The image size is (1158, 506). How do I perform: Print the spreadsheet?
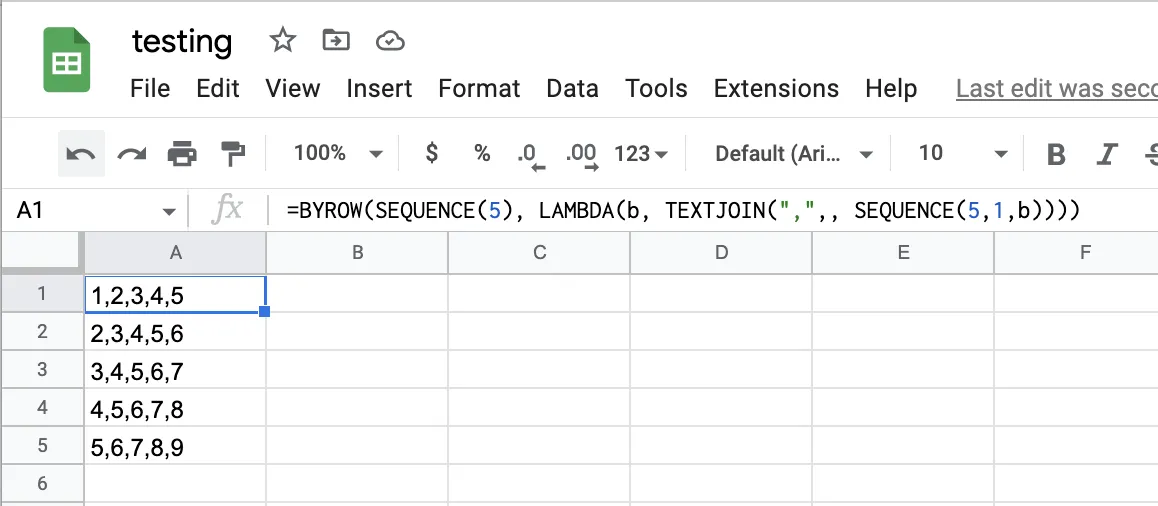click(x=182, y=154)
